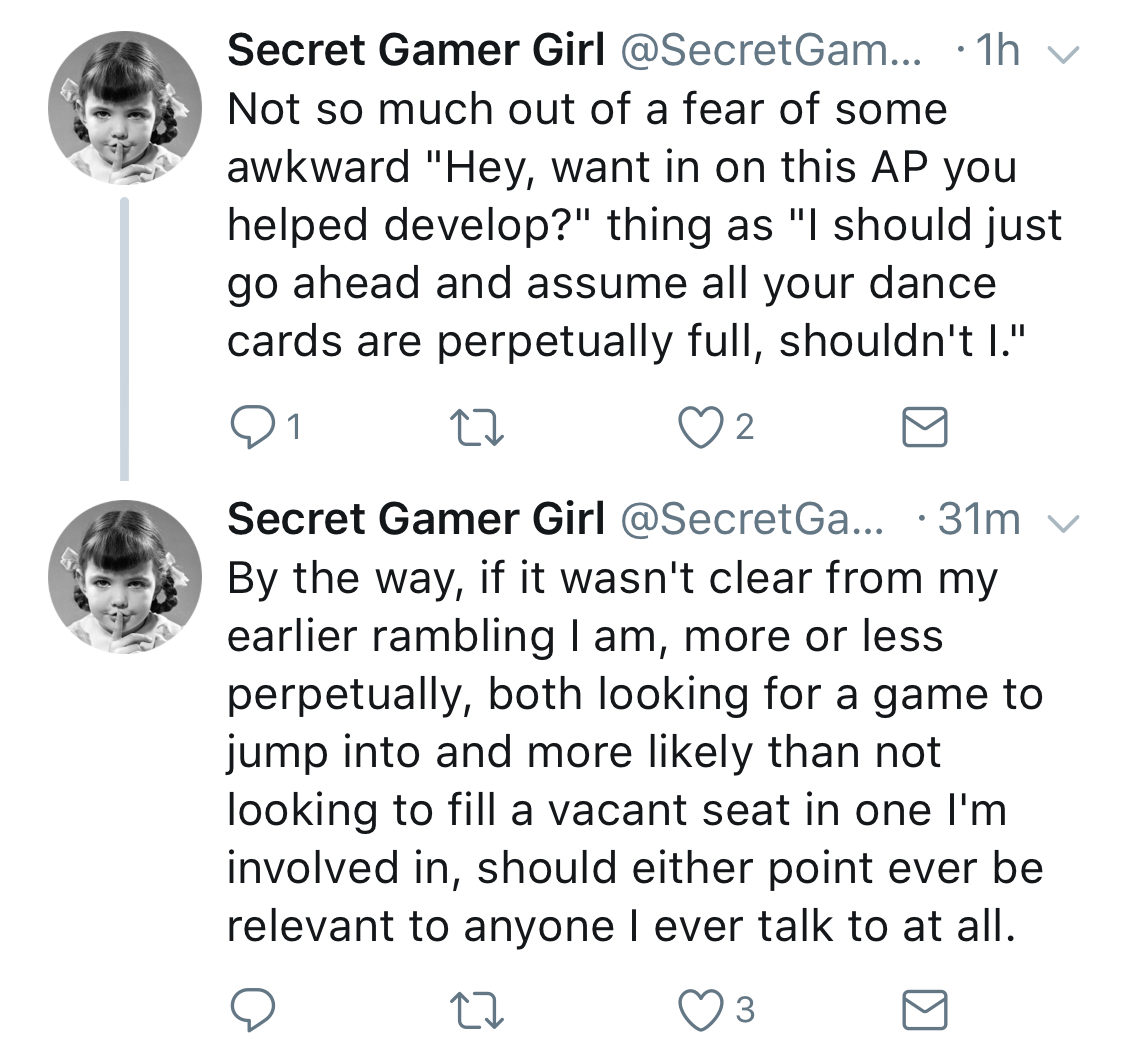This screenshot has width=1125, height=1054.
Task: Open second tweet text about earlier rambling
Action: point(635,752)
